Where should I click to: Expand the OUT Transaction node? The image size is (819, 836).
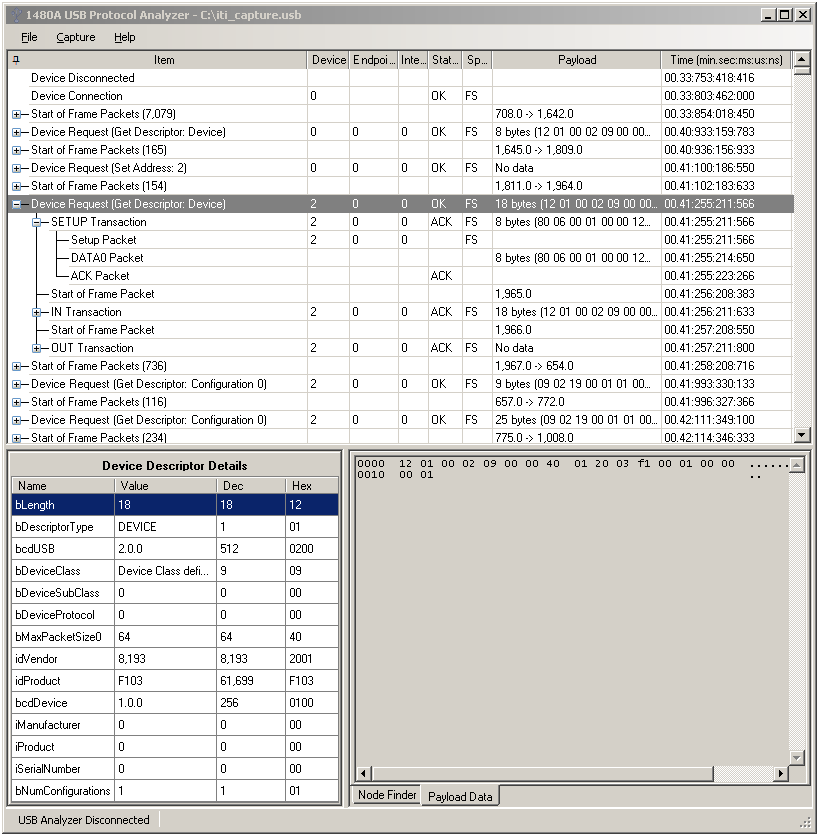tap(37, 348)
